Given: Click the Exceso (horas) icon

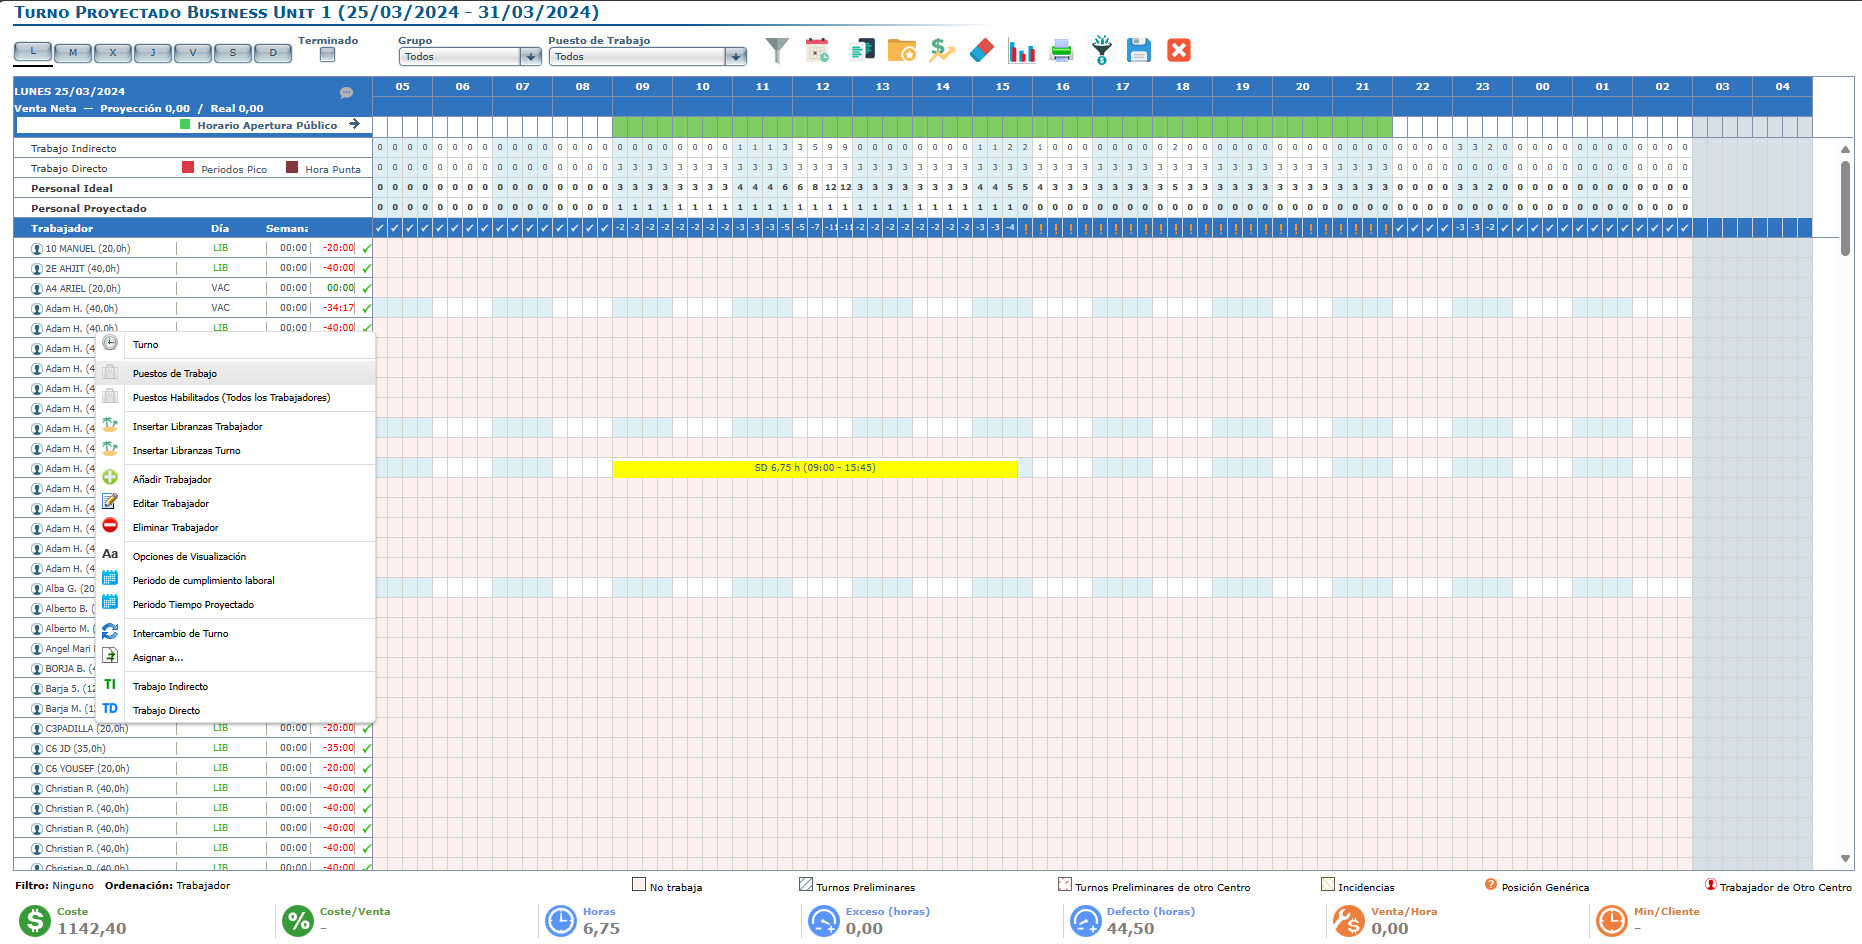Looking at the screenshot, I should point(824,921).
